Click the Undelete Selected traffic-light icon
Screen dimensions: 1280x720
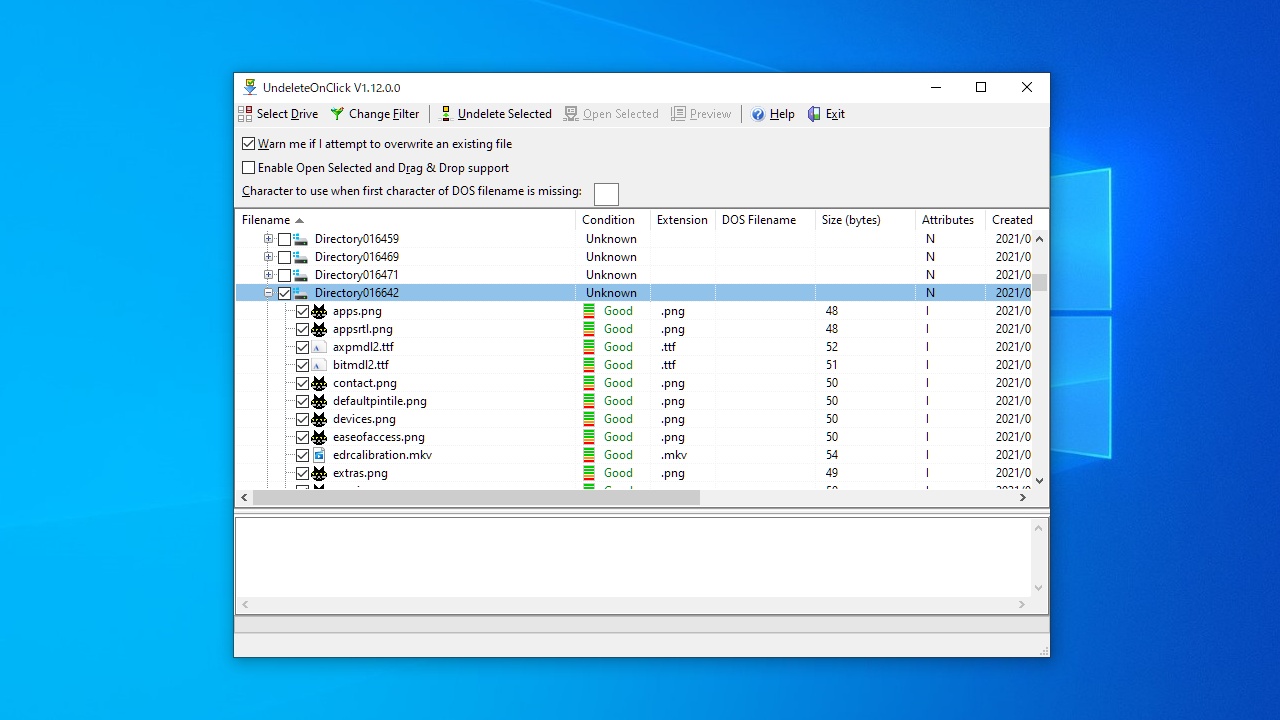pos(446,114)
